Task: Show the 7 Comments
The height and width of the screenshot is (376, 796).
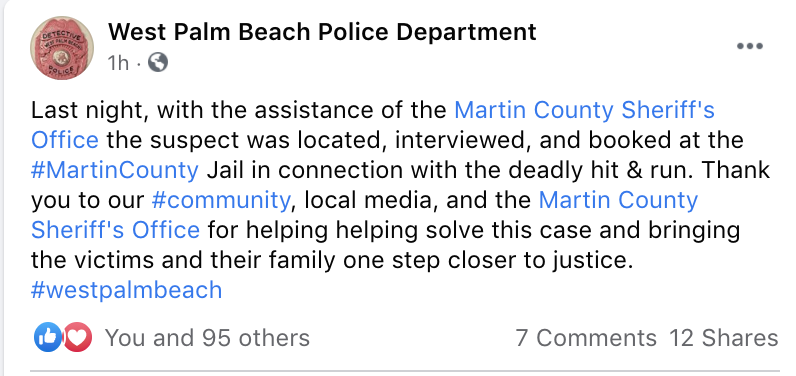Action: pyautogui.click(x=586, y=338)
